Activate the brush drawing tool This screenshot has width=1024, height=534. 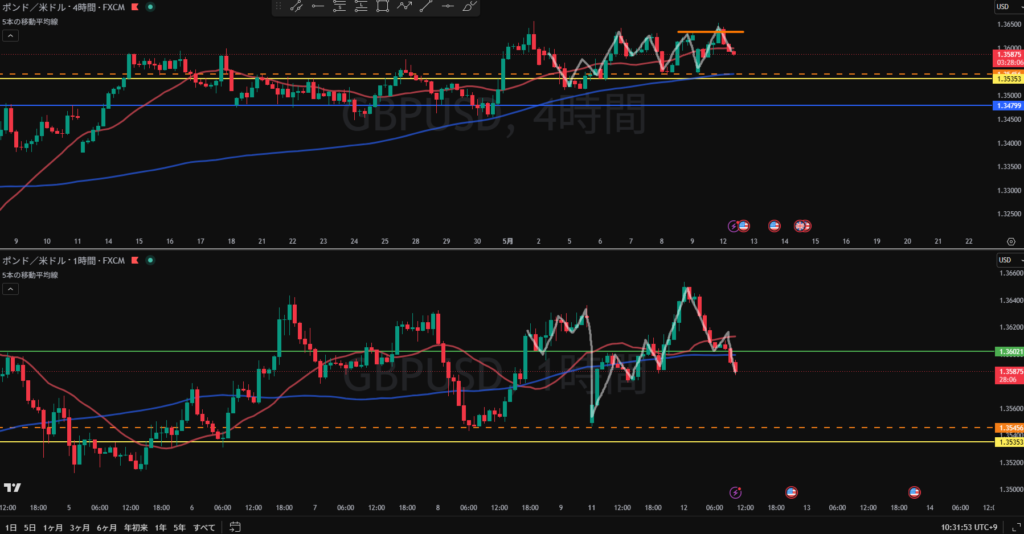click(469, 6)
